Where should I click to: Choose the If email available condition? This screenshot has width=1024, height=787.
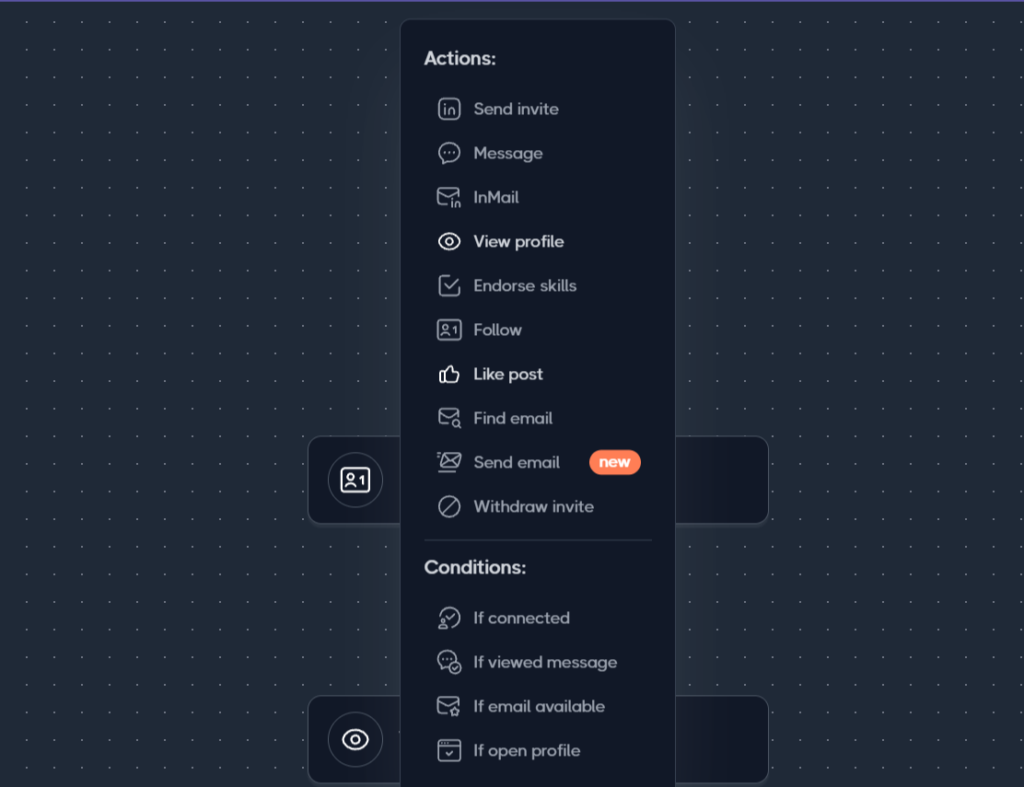point(539,707)
